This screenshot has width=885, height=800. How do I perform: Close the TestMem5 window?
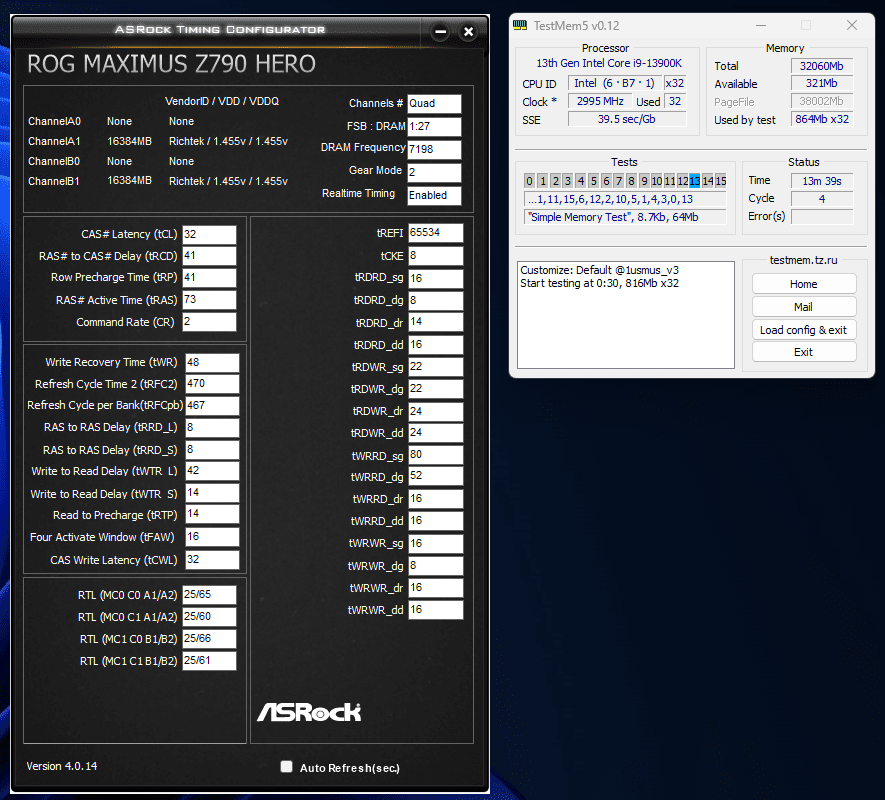pos(852,25)
